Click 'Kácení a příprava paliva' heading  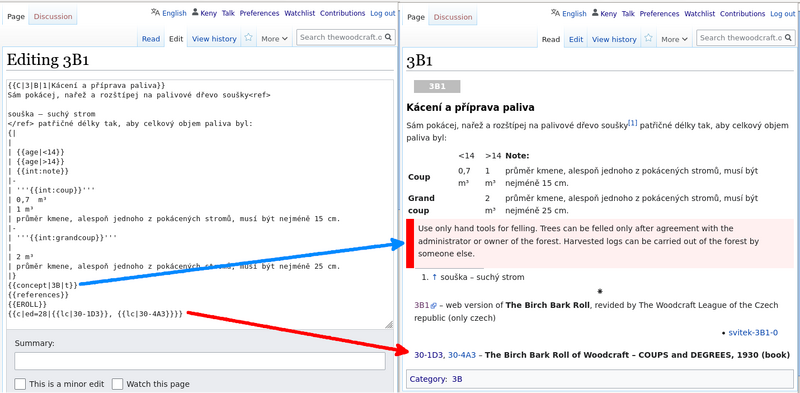point(470,108)
